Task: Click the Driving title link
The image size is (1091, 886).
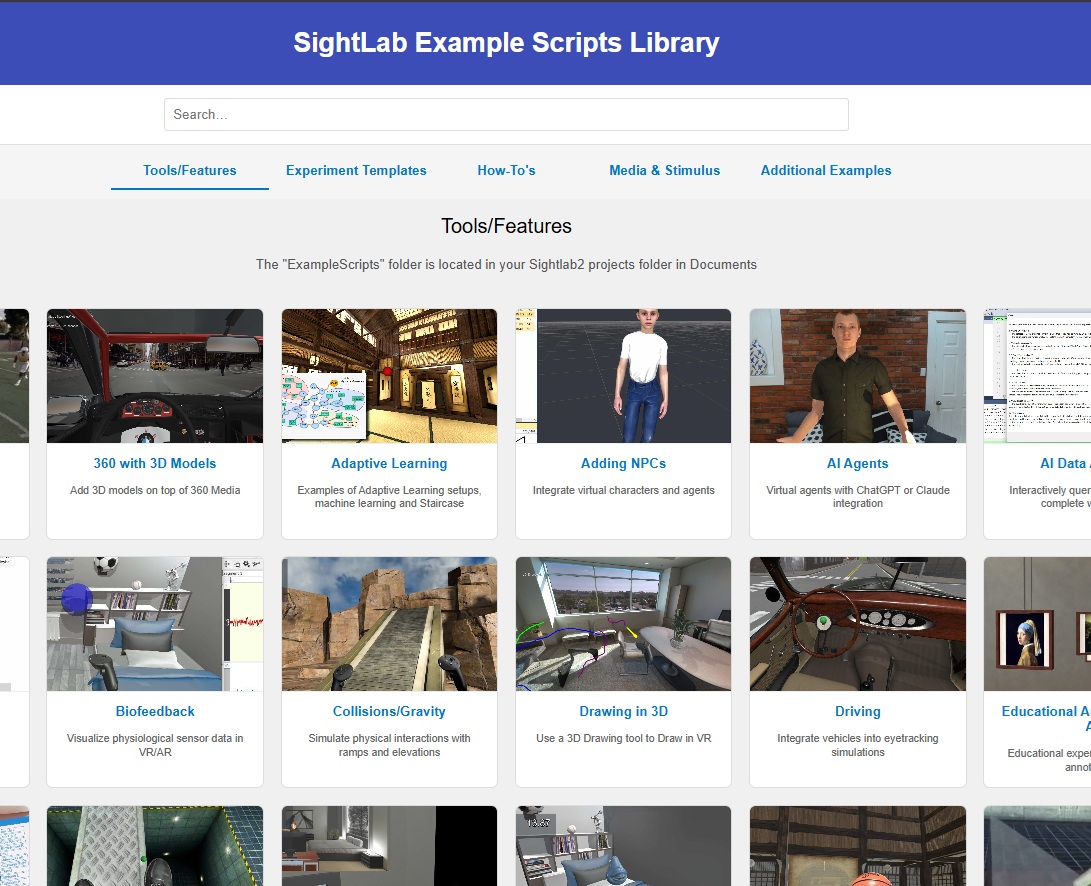Action: (857, 711)
